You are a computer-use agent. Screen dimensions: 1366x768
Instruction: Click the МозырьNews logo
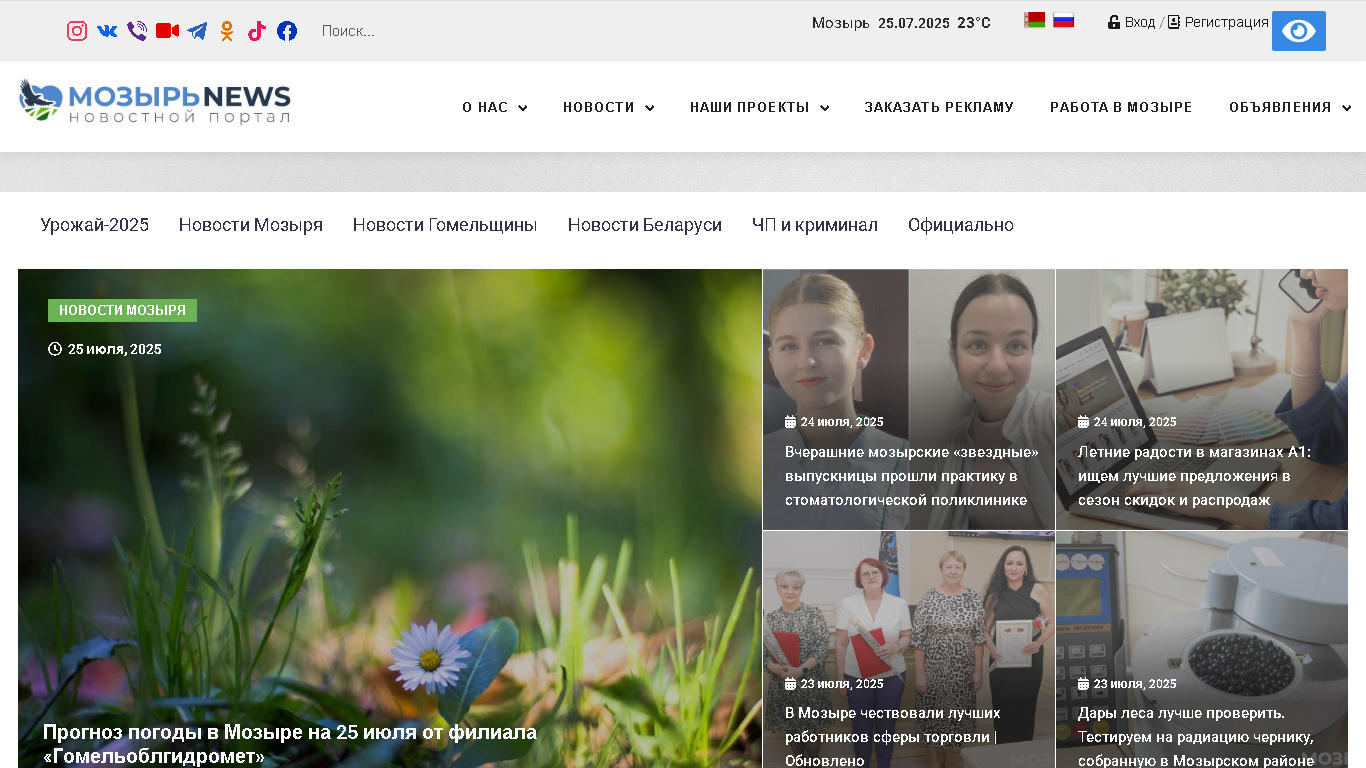[155, 102]
